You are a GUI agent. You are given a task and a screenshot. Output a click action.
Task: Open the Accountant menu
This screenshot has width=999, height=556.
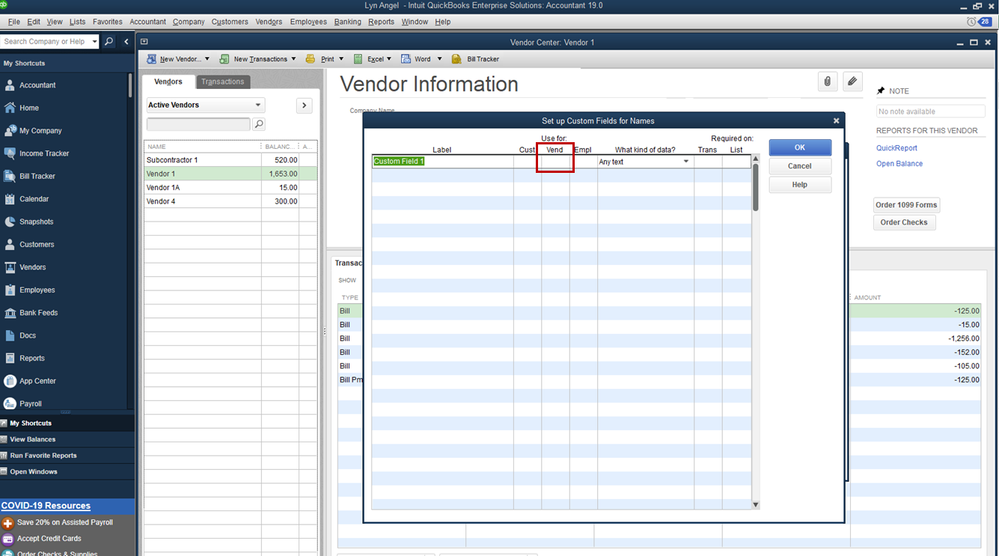[148, 22]
